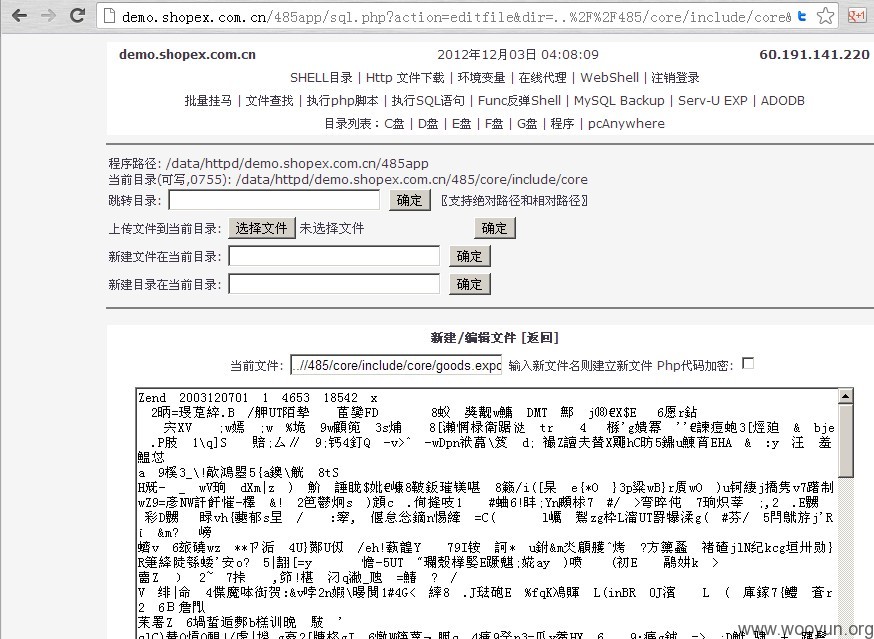Image resolution: width=874 pixels, height=639 pixels.
Task: Open the 环境变量 link
Action: tap(481, 78)
